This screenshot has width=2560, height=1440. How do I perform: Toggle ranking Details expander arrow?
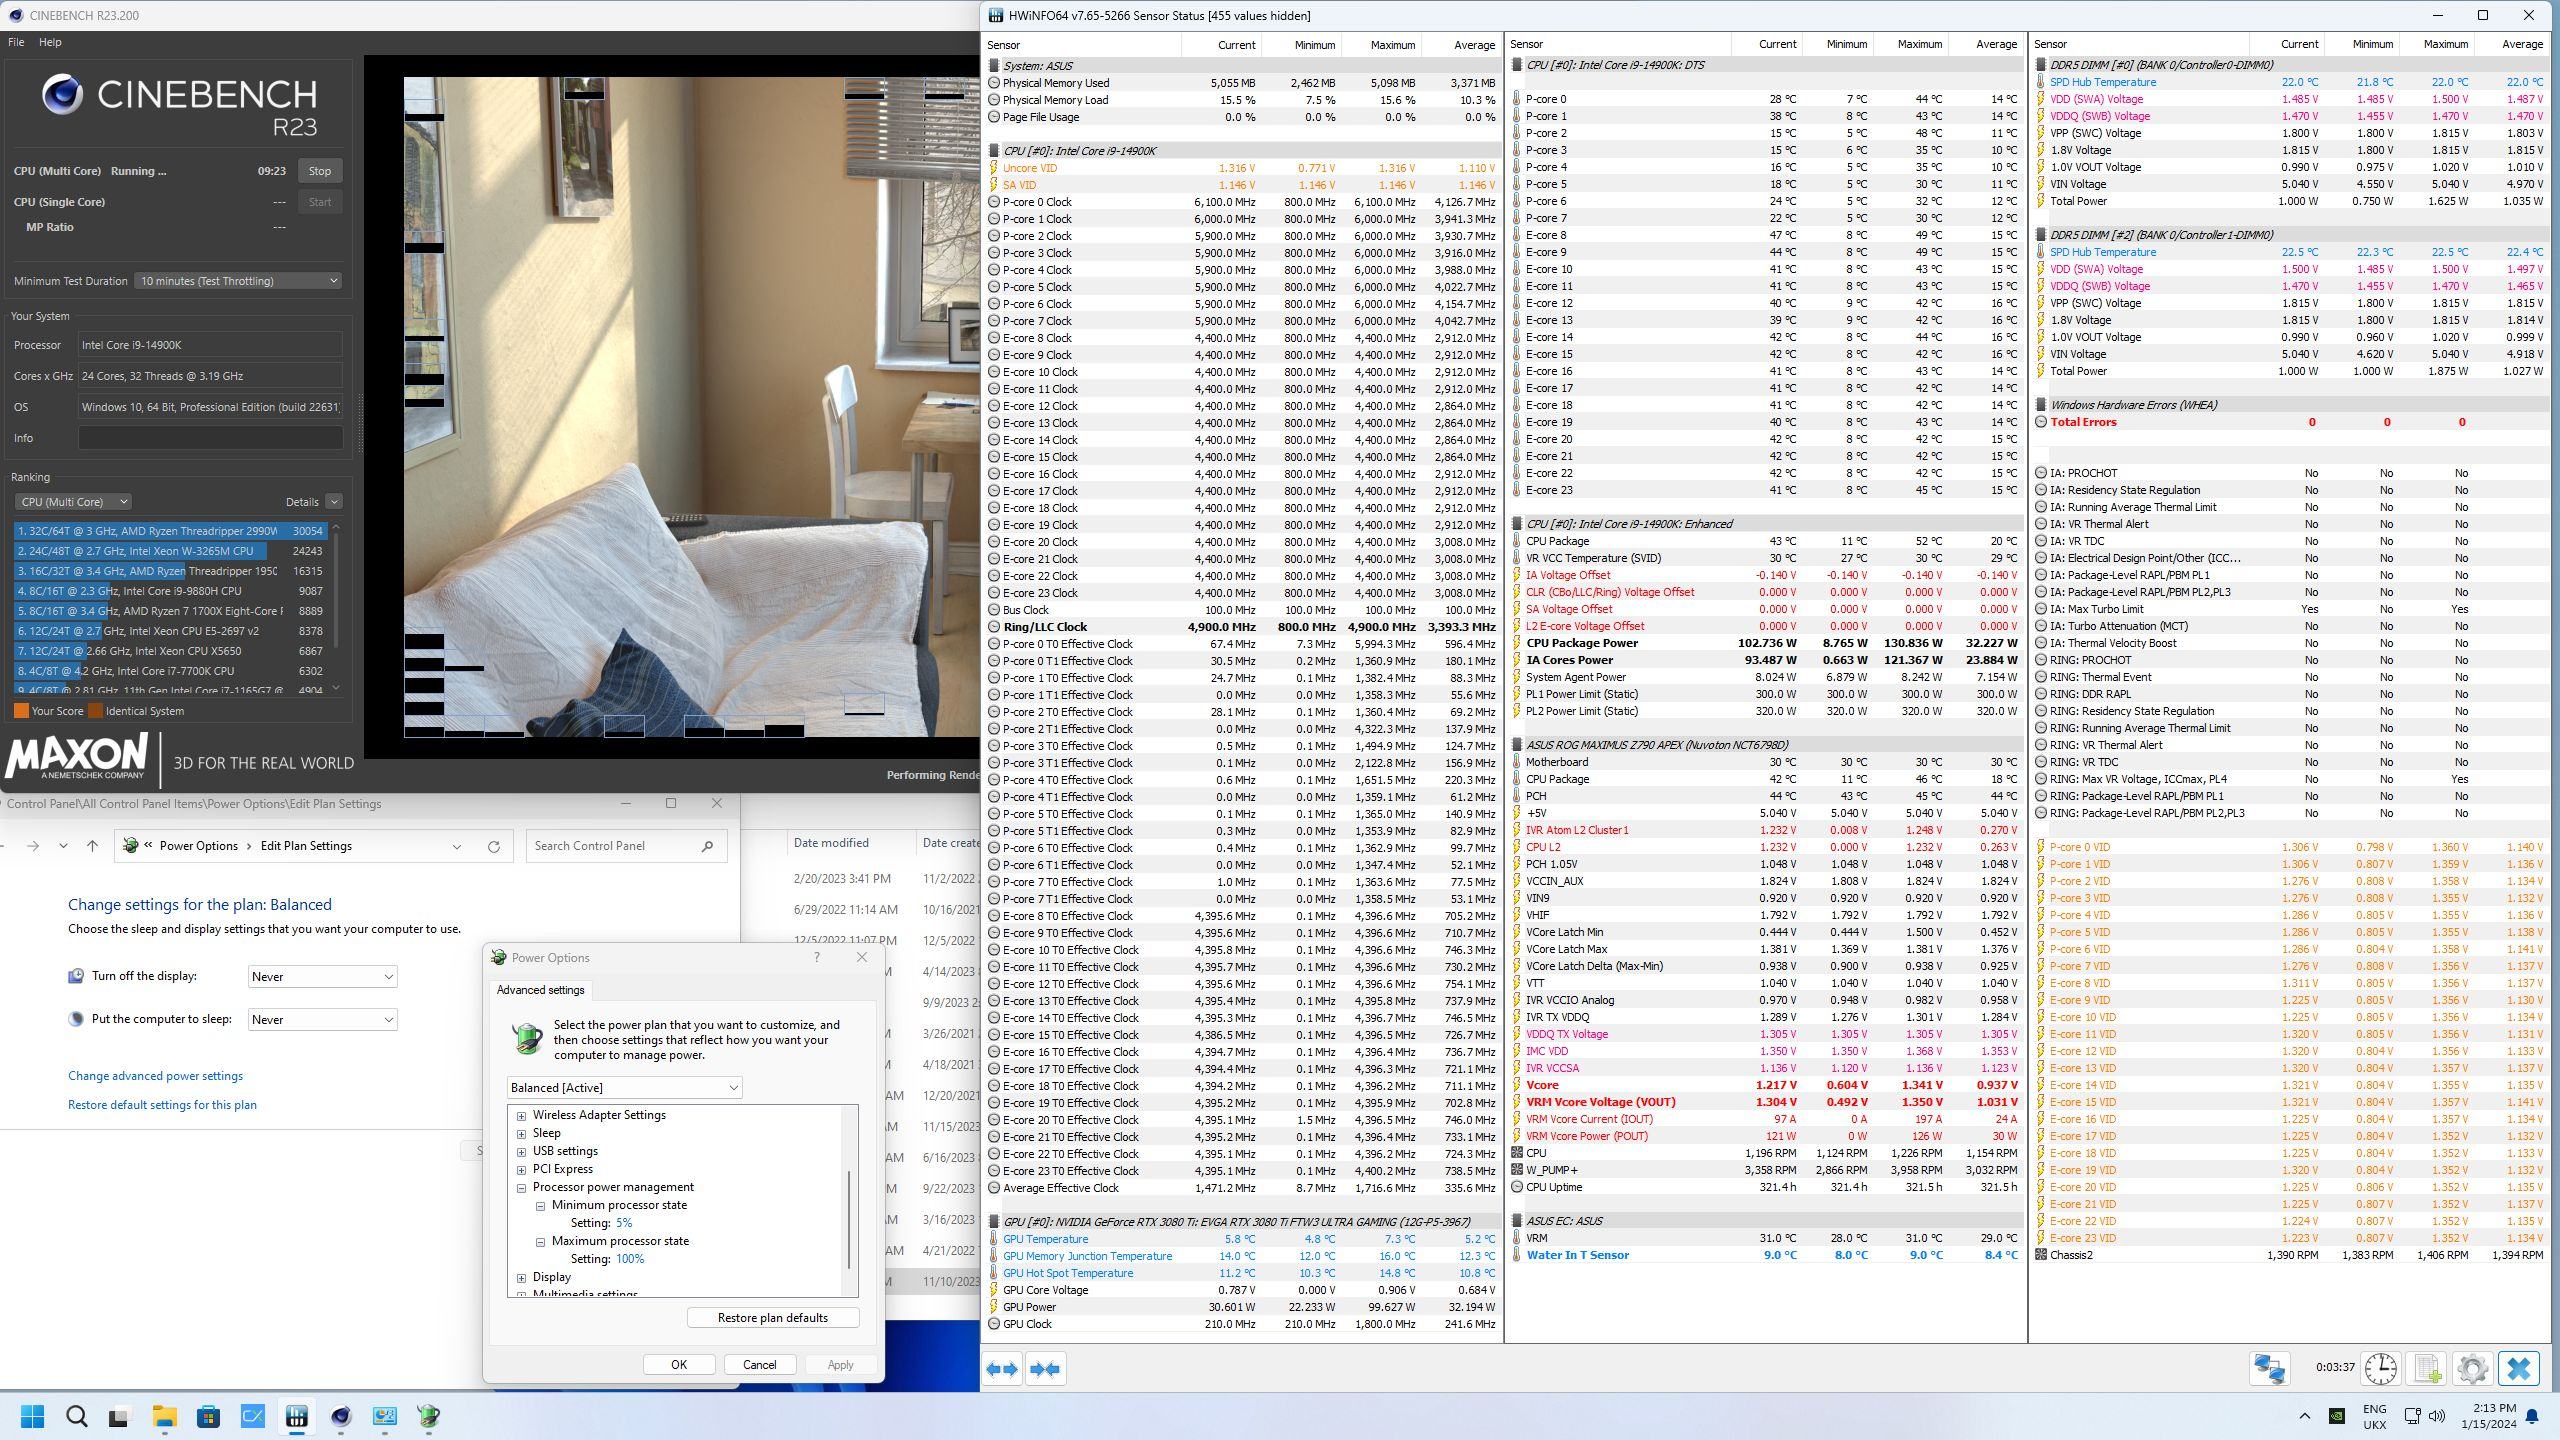click(x=334, y=502)
